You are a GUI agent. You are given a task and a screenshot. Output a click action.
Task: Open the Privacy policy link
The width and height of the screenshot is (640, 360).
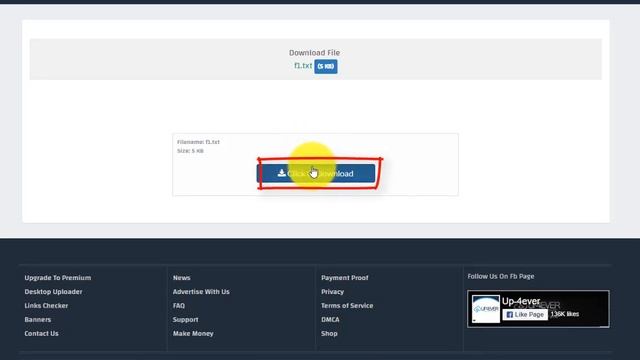click(332, 291)
